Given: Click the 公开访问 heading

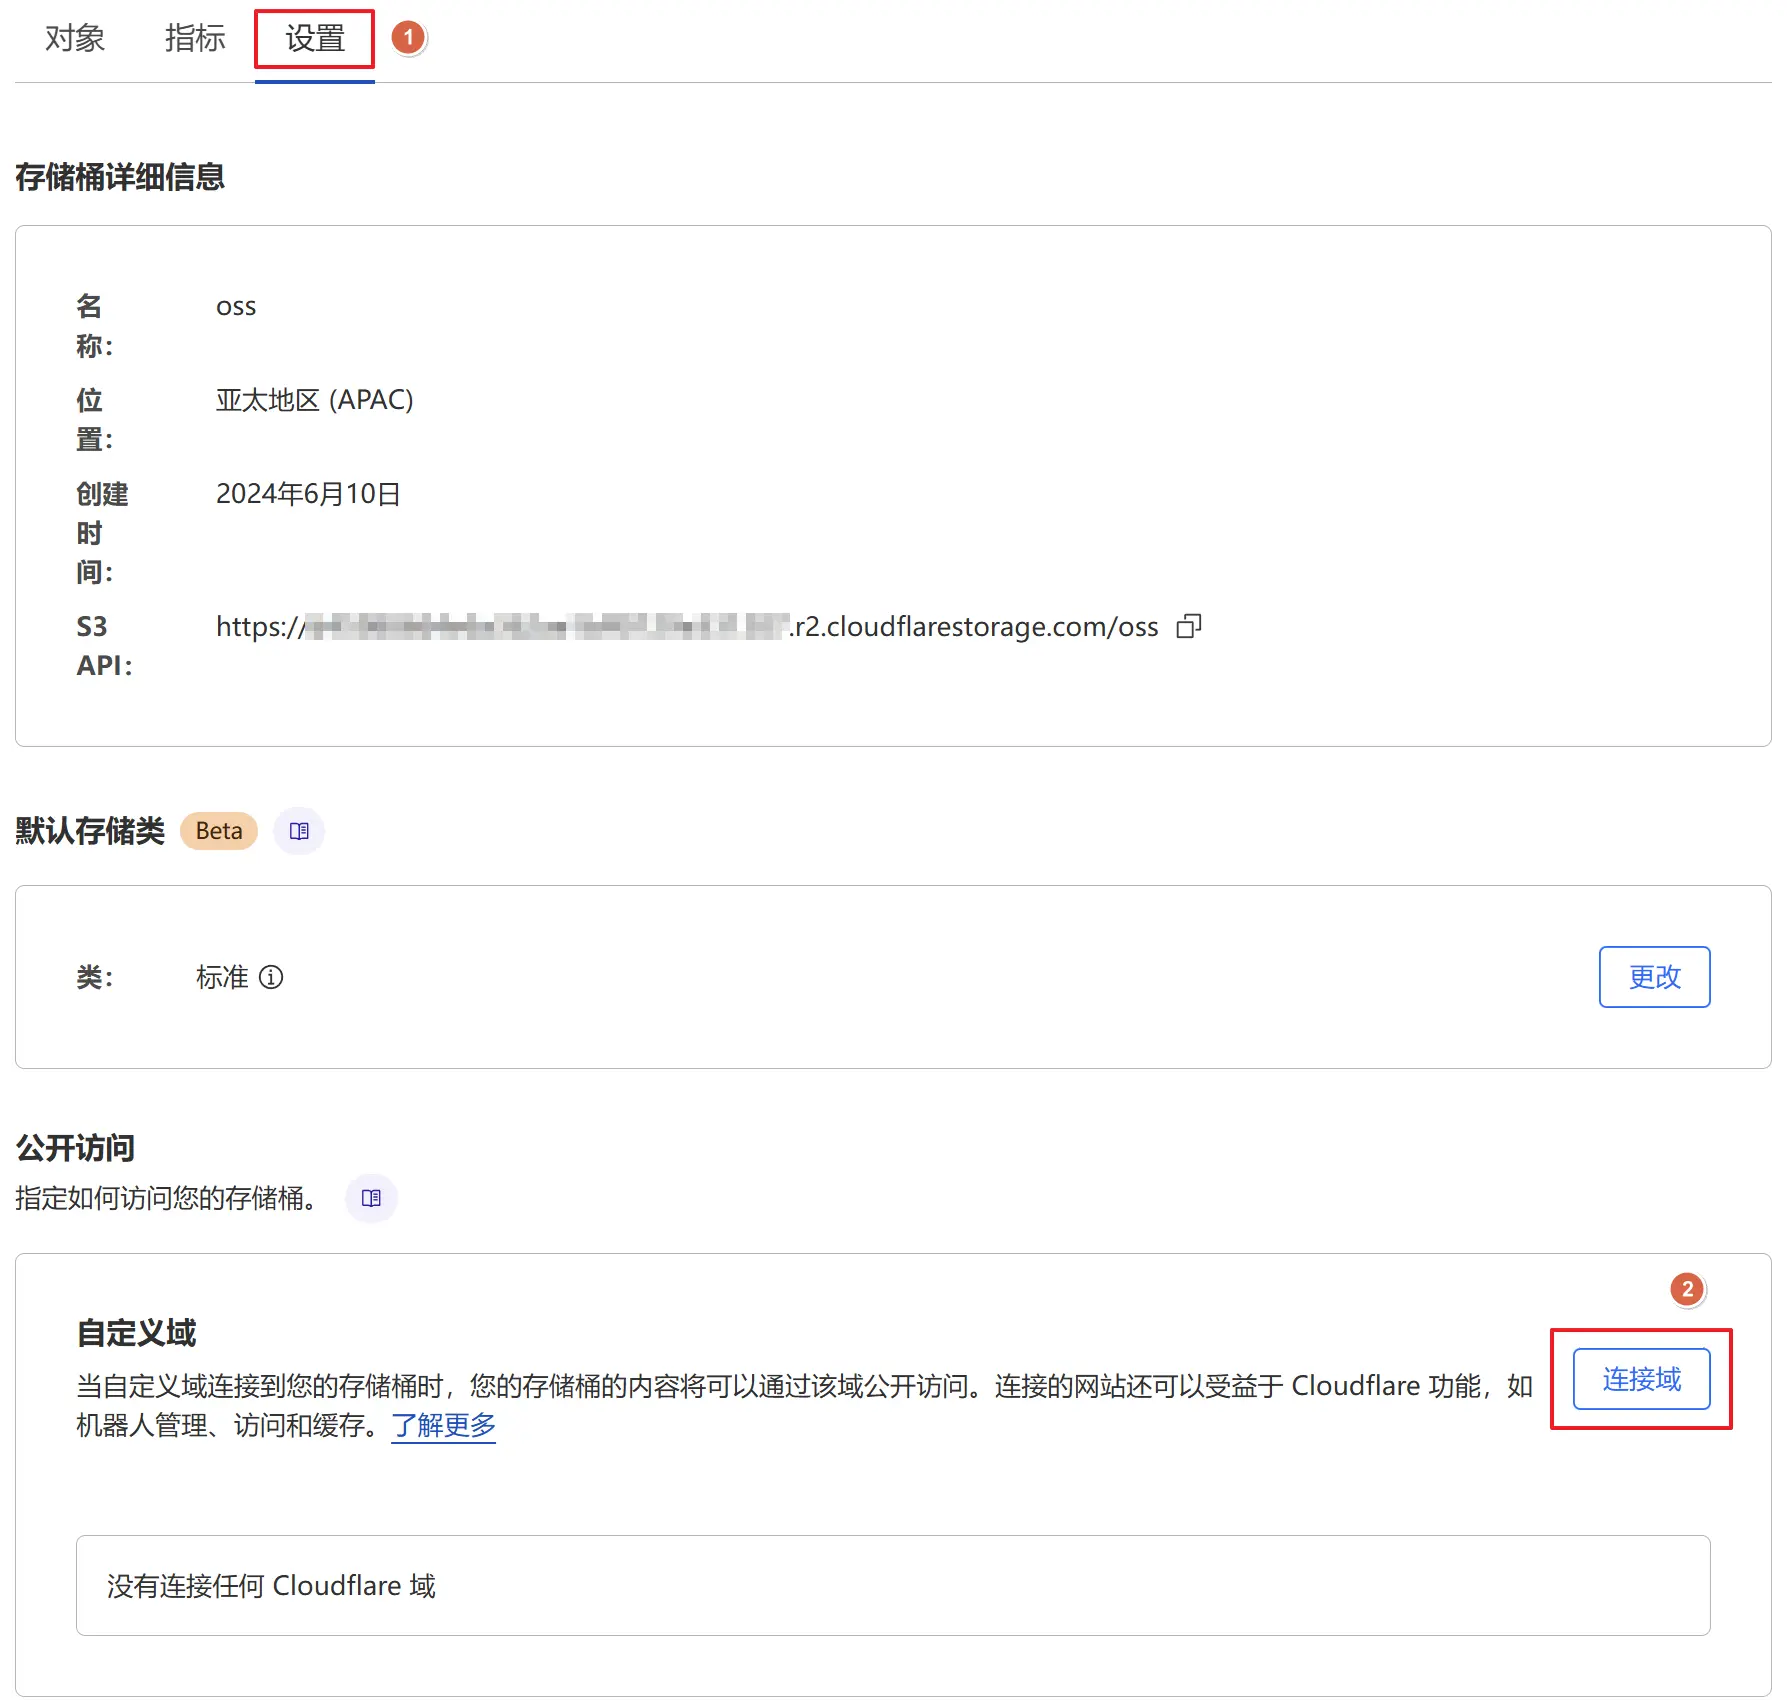Looking at the screenshot, I should pos(75,1148).
